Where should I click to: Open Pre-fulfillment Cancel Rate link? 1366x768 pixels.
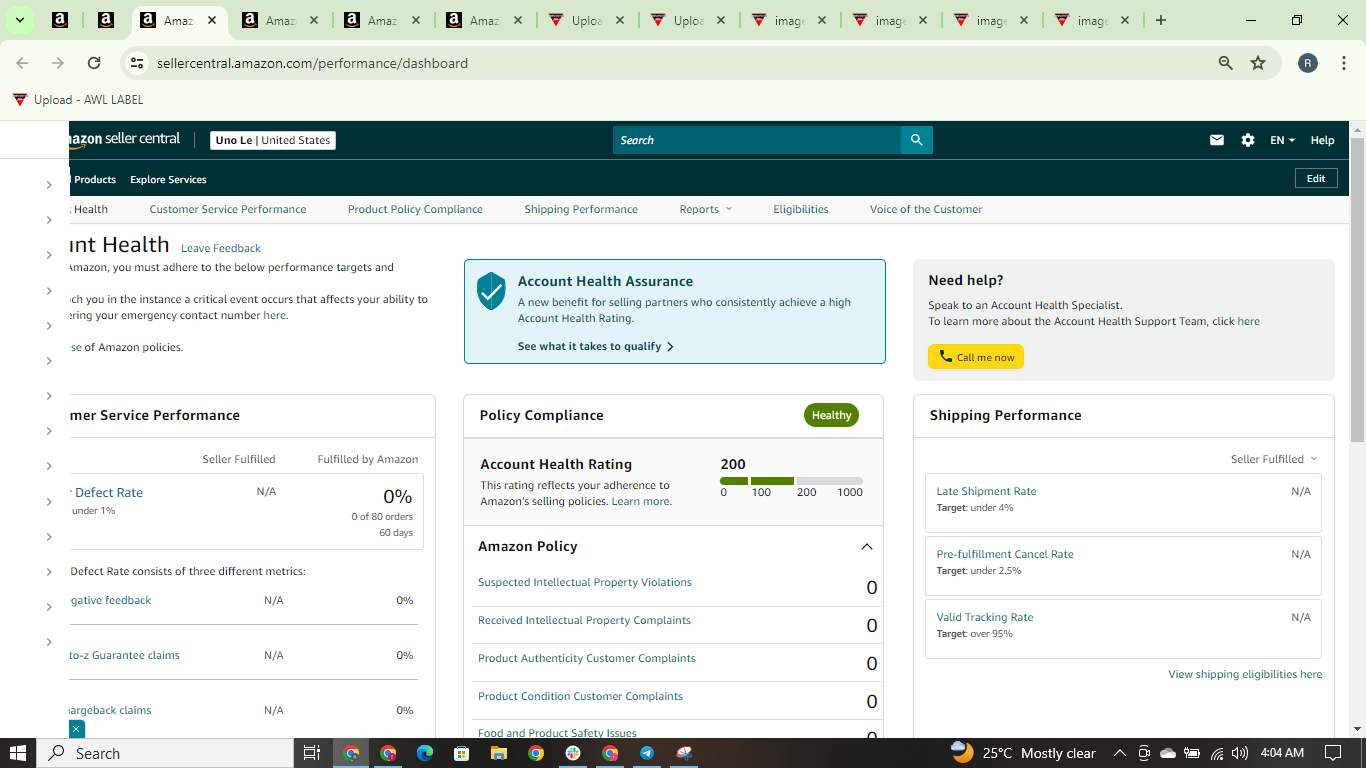pos(1005,554)
